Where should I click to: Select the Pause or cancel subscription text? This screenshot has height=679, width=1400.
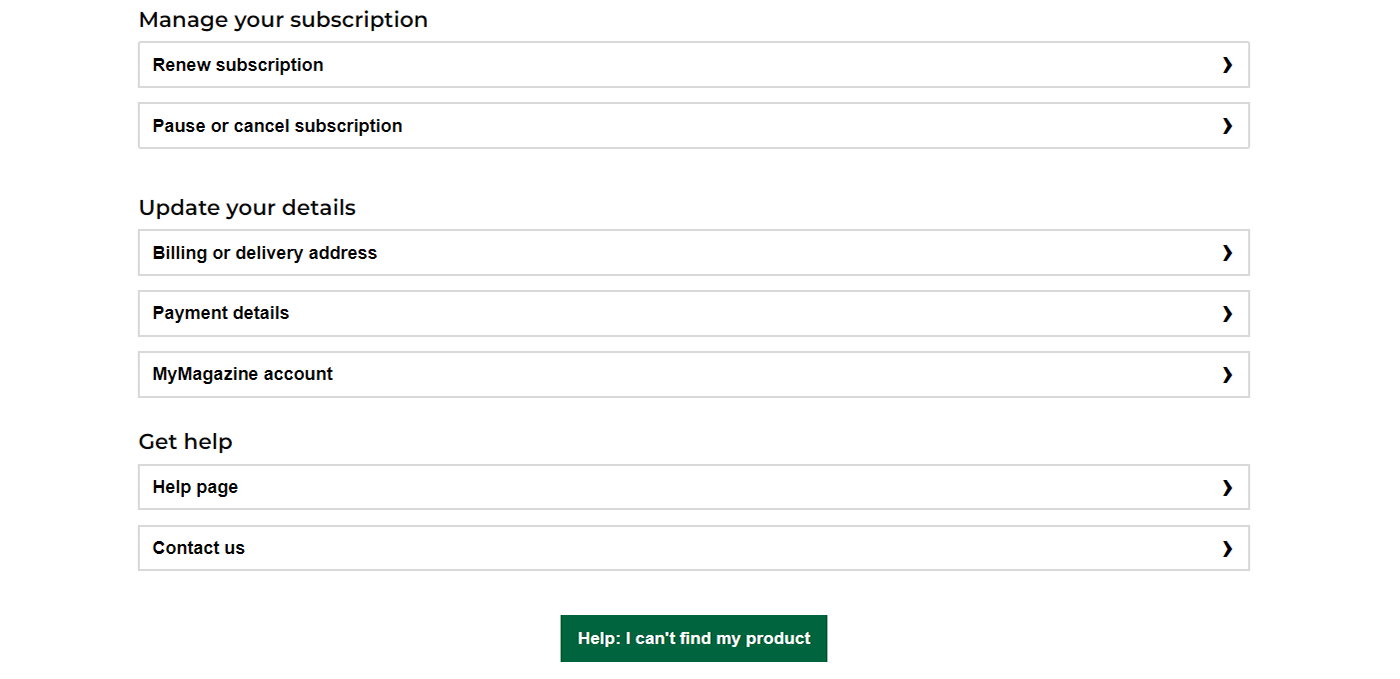[x=277, y=126]
